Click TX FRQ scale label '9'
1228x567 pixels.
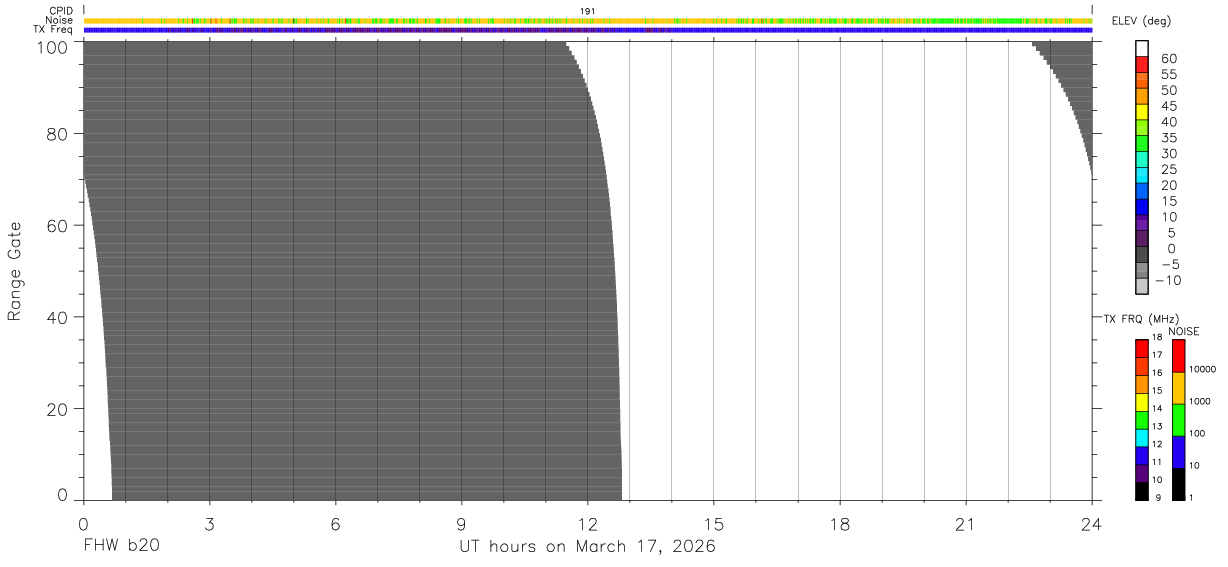pos(1158,498)
